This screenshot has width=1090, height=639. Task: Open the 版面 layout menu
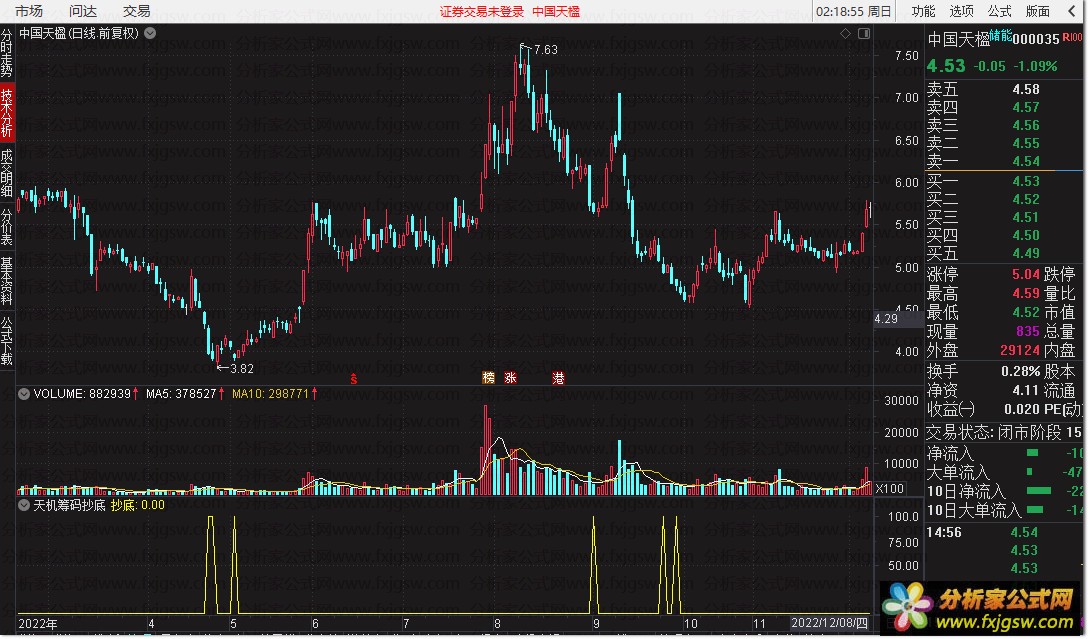tap(1038, 11)
